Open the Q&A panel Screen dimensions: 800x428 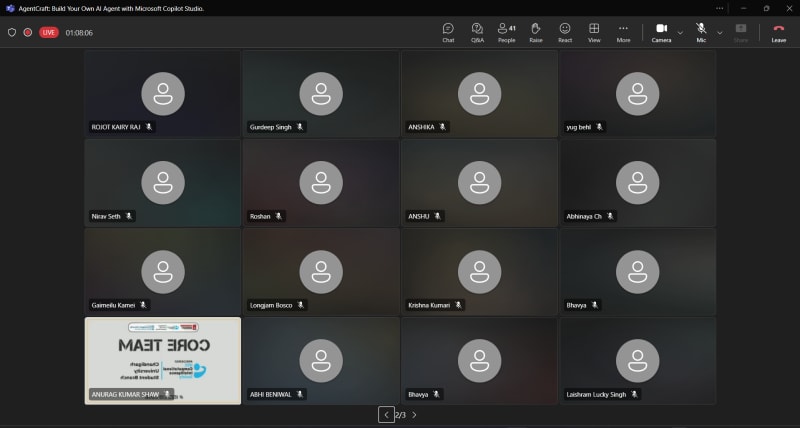coord(477,33)
